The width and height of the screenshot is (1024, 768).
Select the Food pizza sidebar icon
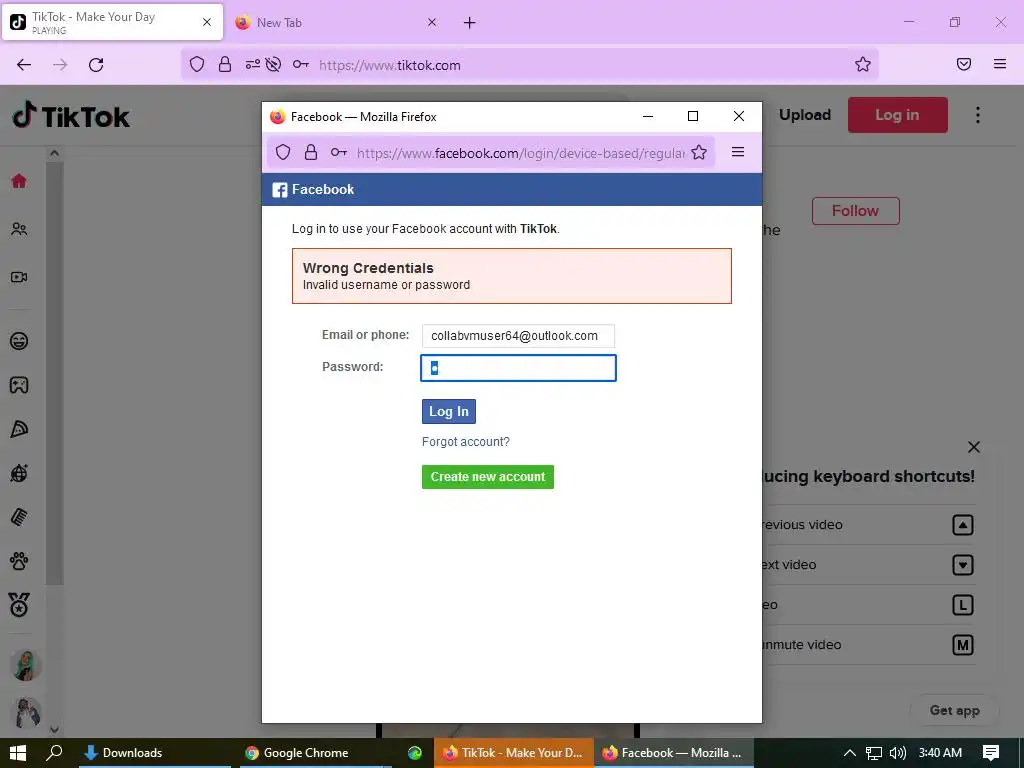point(19,429)
